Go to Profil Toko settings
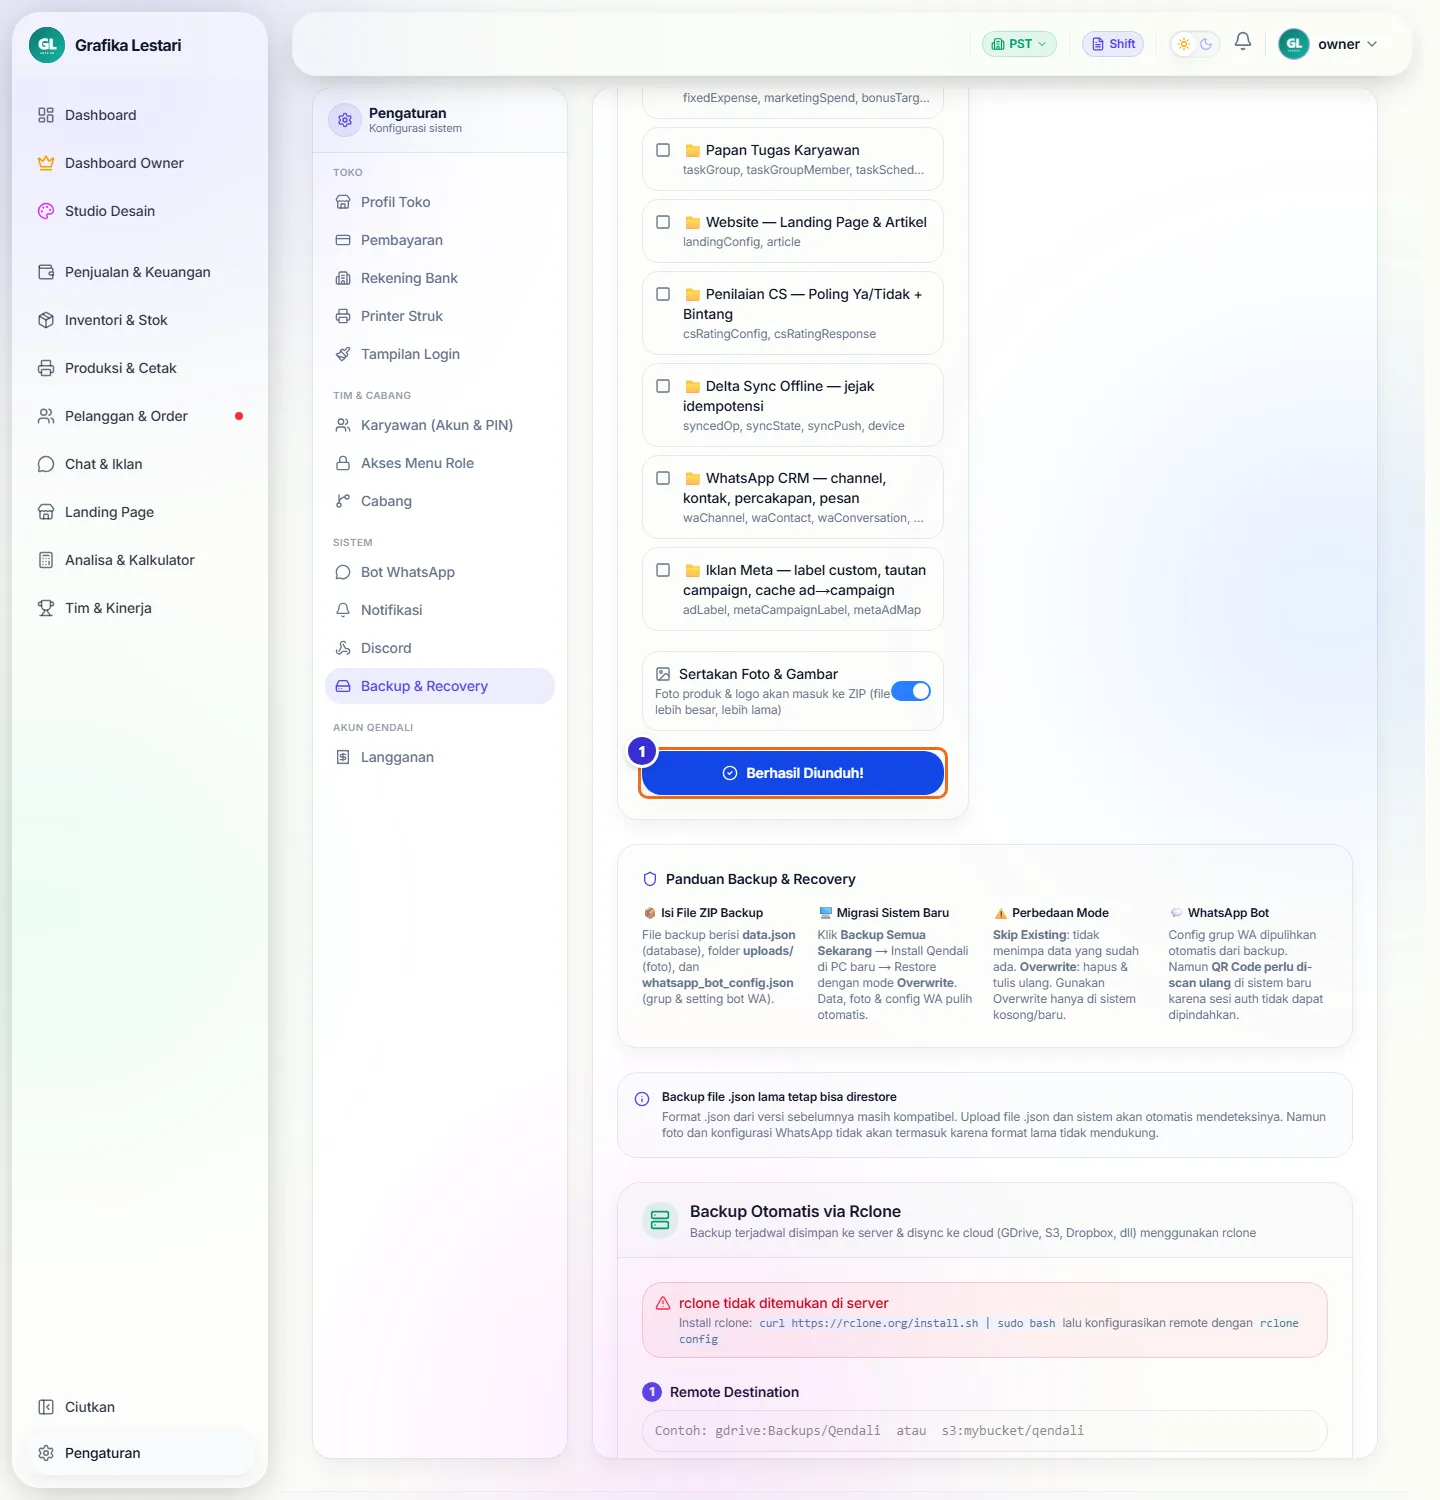Viewport: 1440px width, 1500px height. [440, 202]
